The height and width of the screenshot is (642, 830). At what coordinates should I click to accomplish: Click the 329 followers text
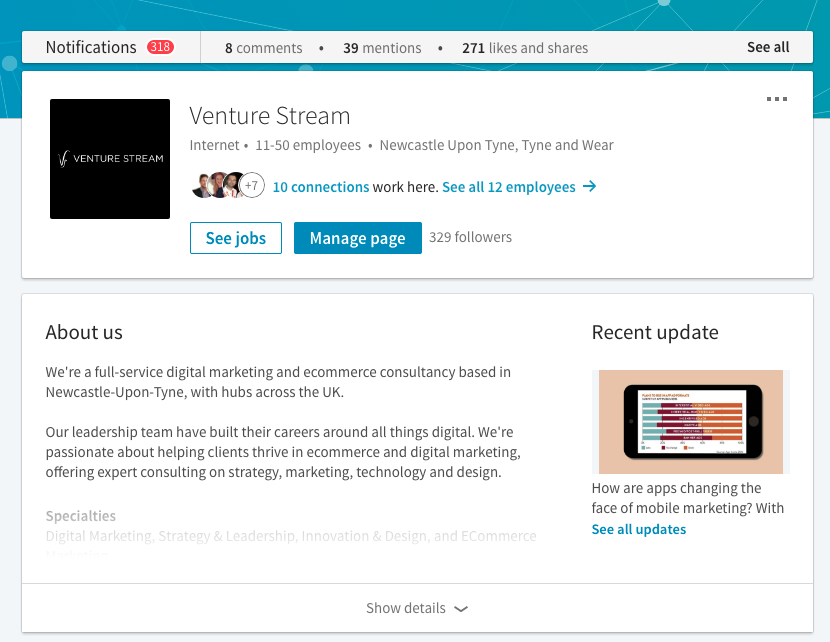[x=470, y=237]
